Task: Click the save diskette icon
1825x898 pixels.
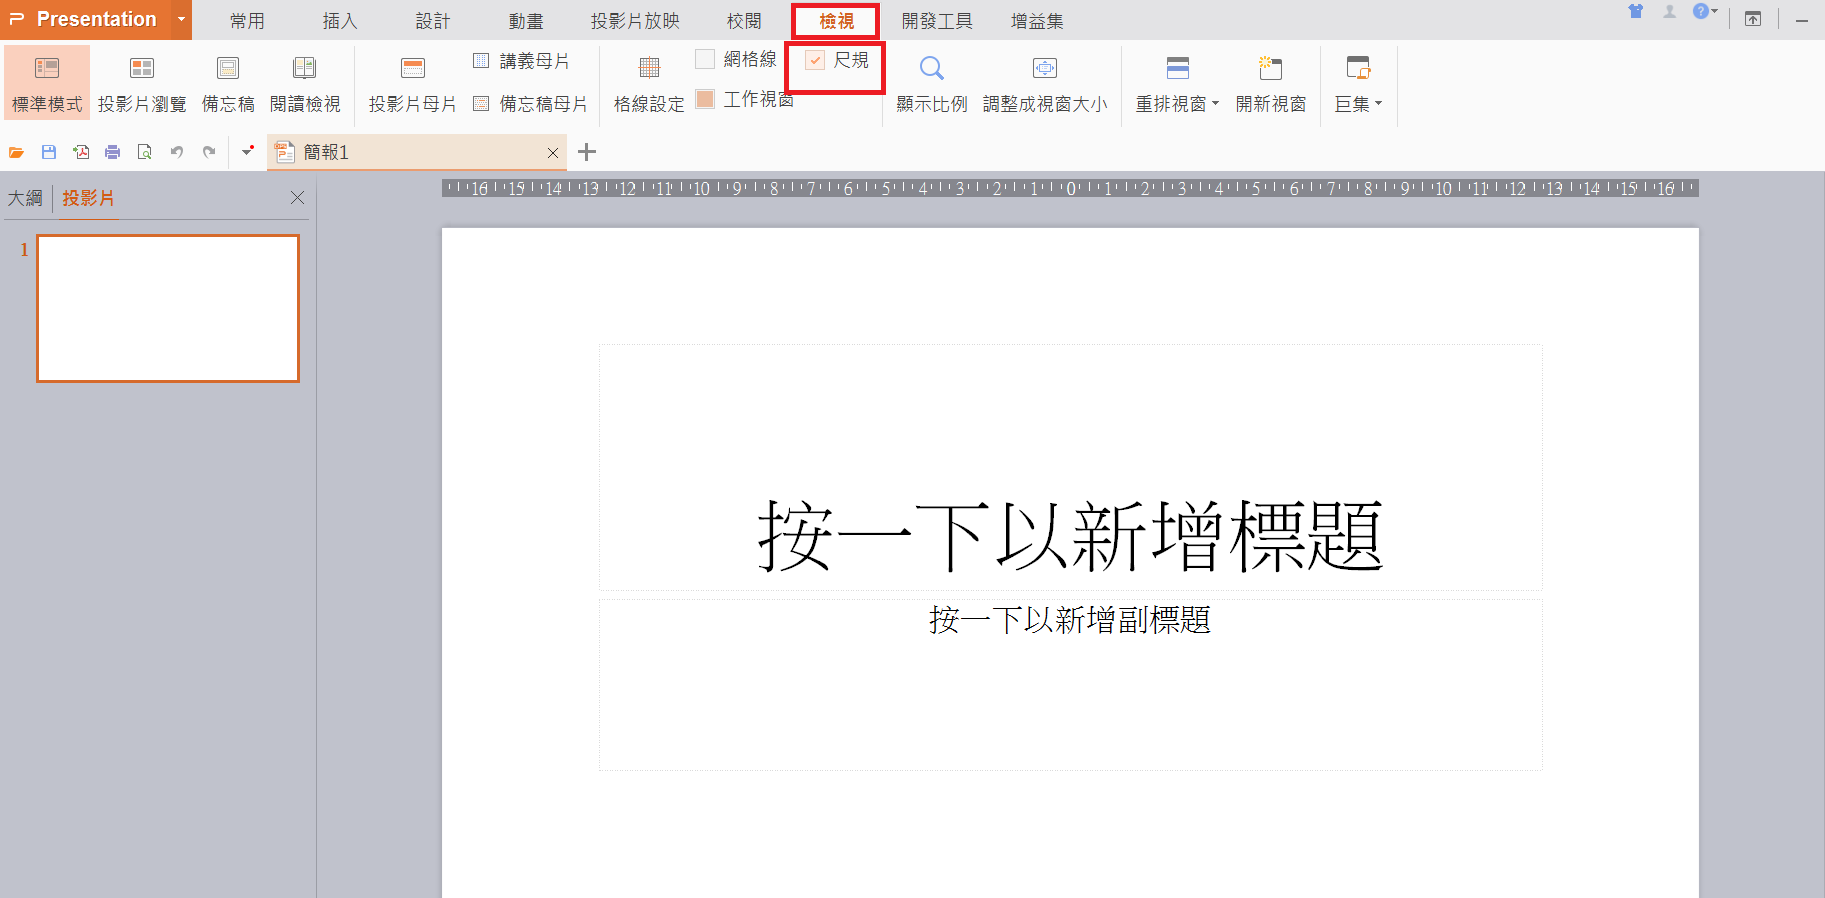Action: click(49, 152)
